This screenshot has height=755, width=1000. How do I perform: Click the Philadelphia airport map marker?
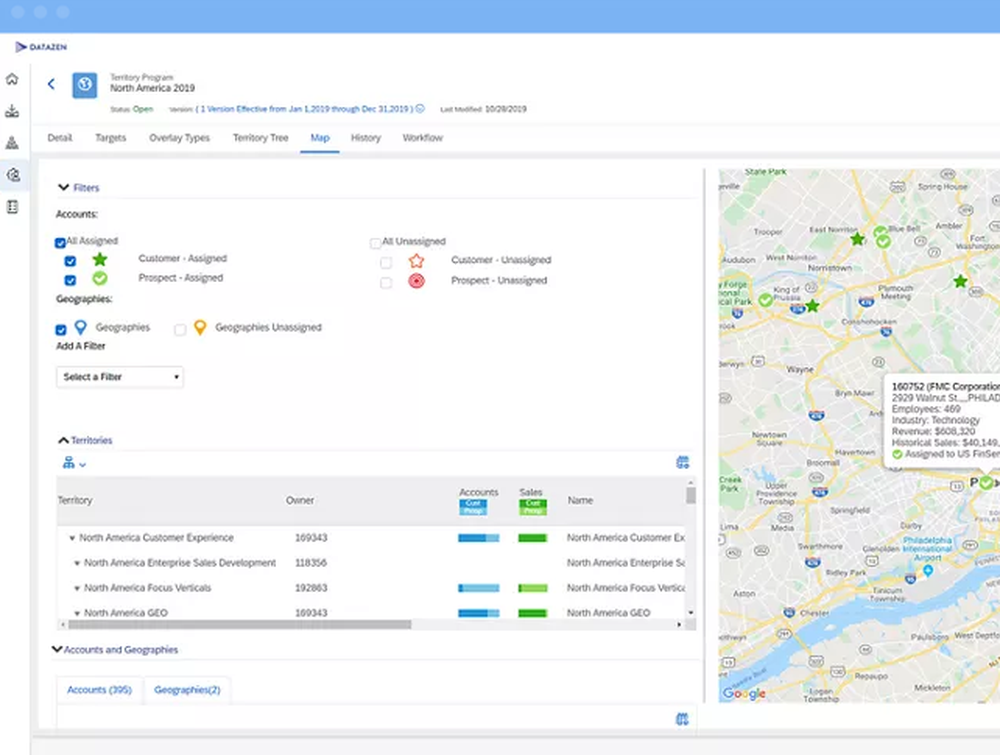point(928,570)
